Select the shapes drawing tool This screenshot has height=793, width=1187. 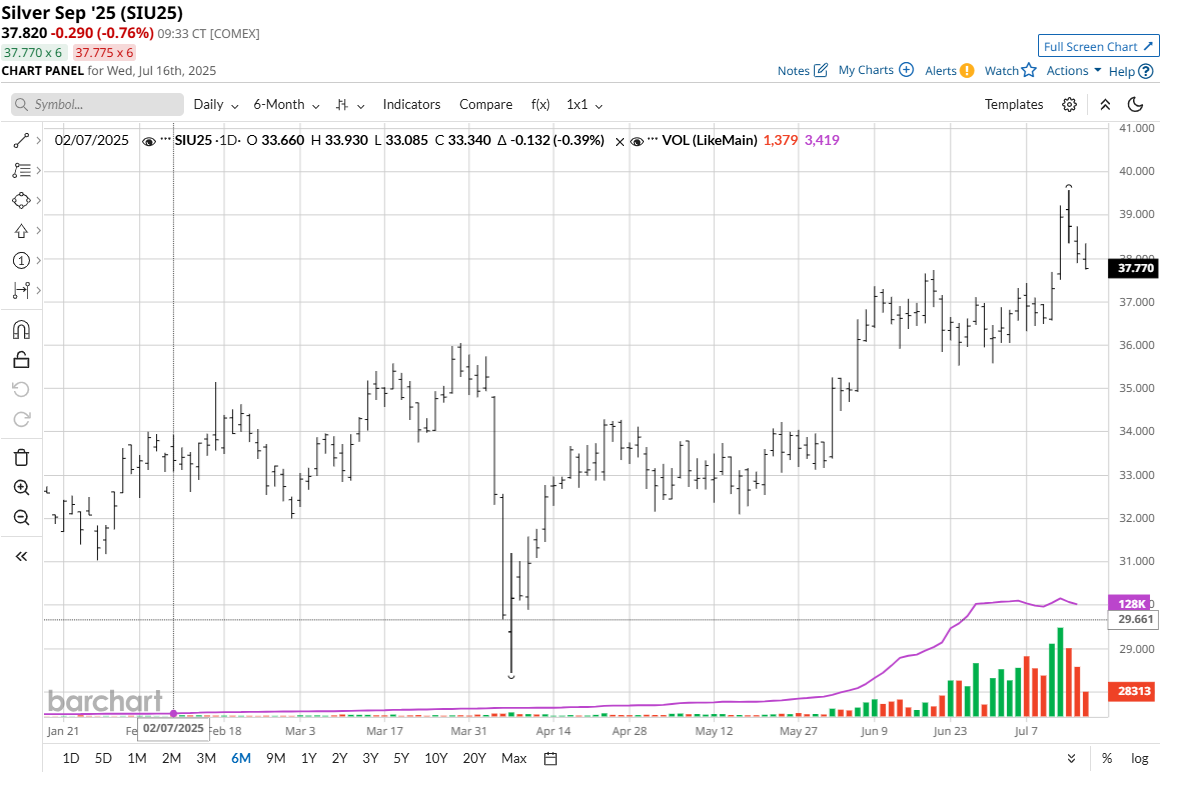coord(21,201)
